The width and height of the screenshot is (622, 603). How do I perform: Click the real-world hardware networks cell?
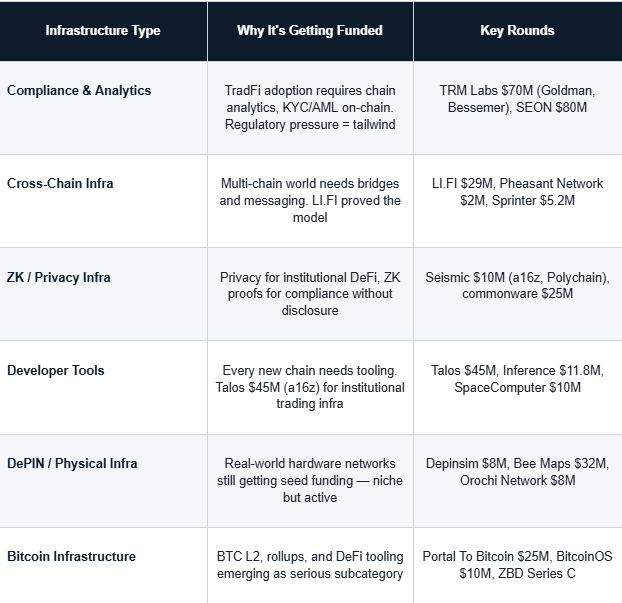(x=310, y=480)
